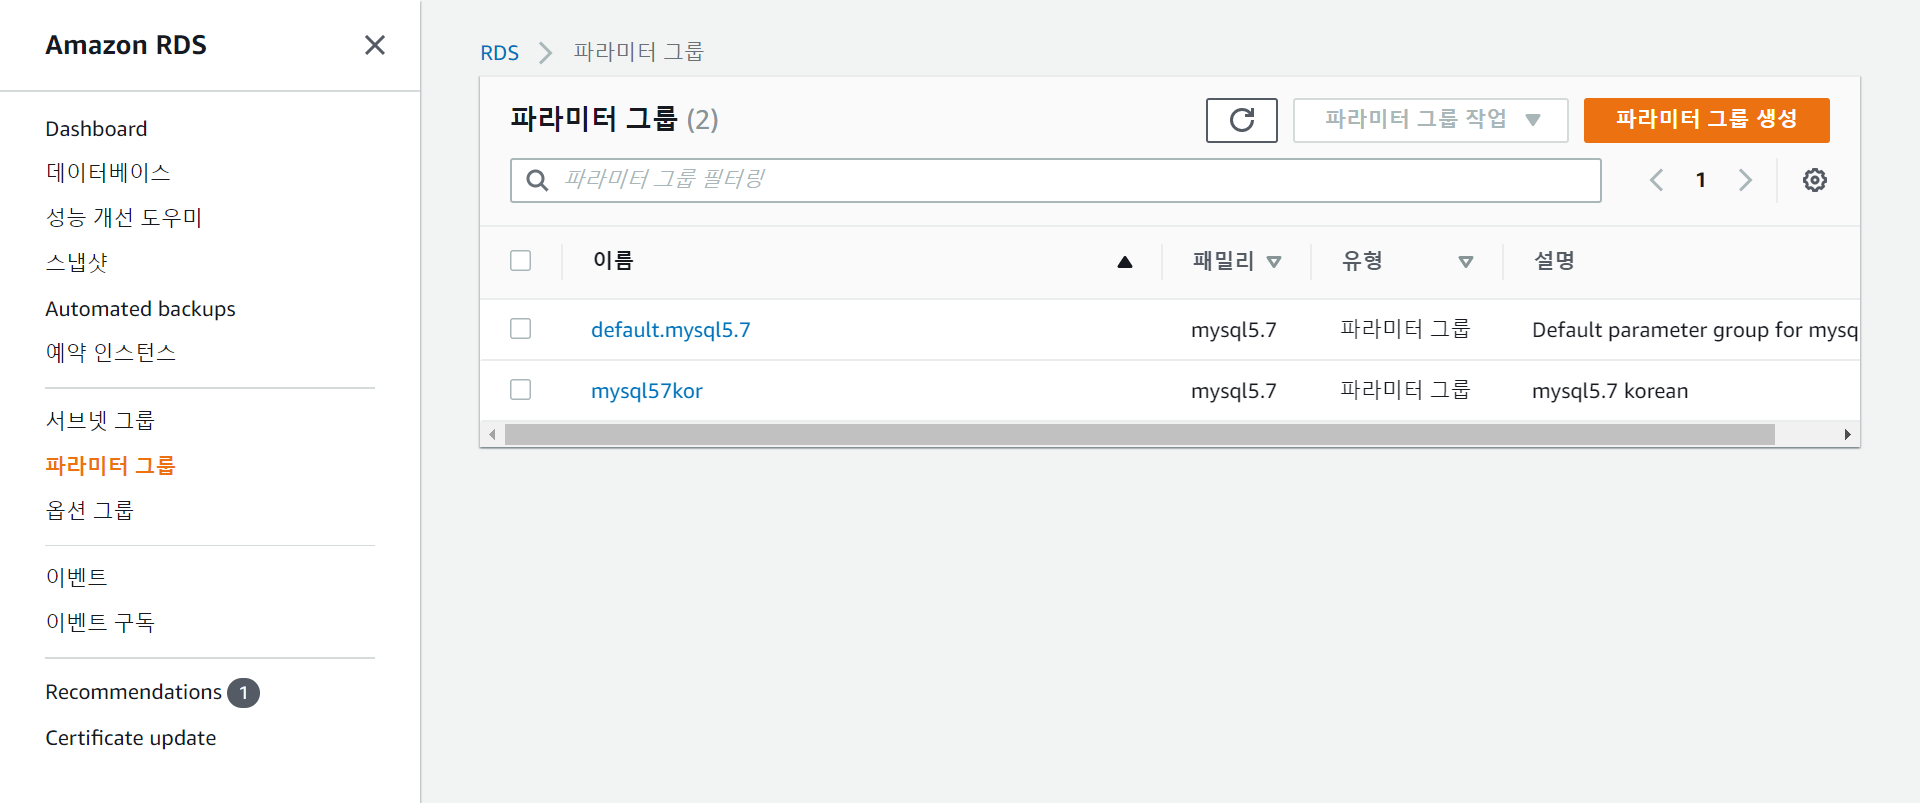The width and height of the screenshot is (1920, 803).
Task: Open Certificate update in sidebar
Action: [130, 738]
